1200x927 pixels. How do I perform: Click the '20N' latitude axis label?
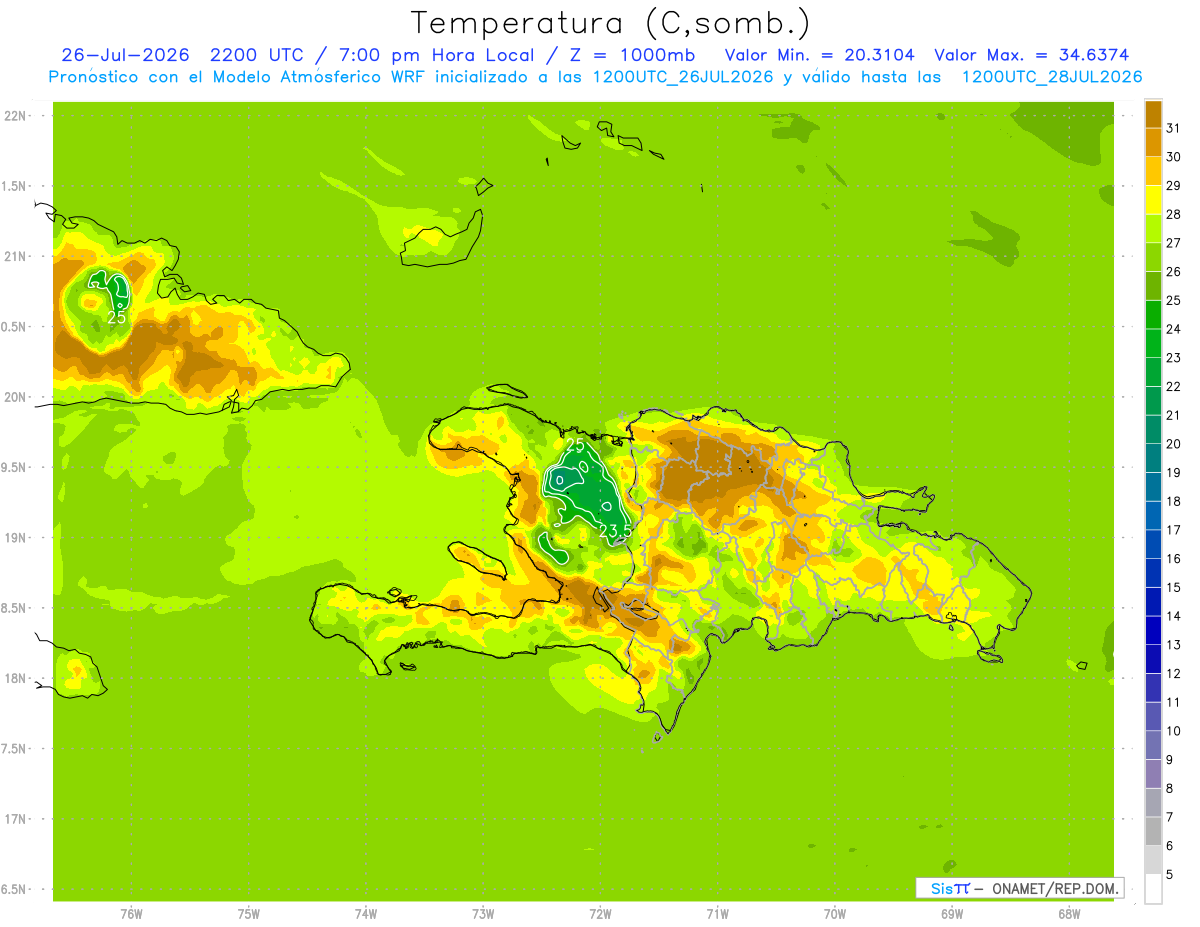[x=15, y=397]
